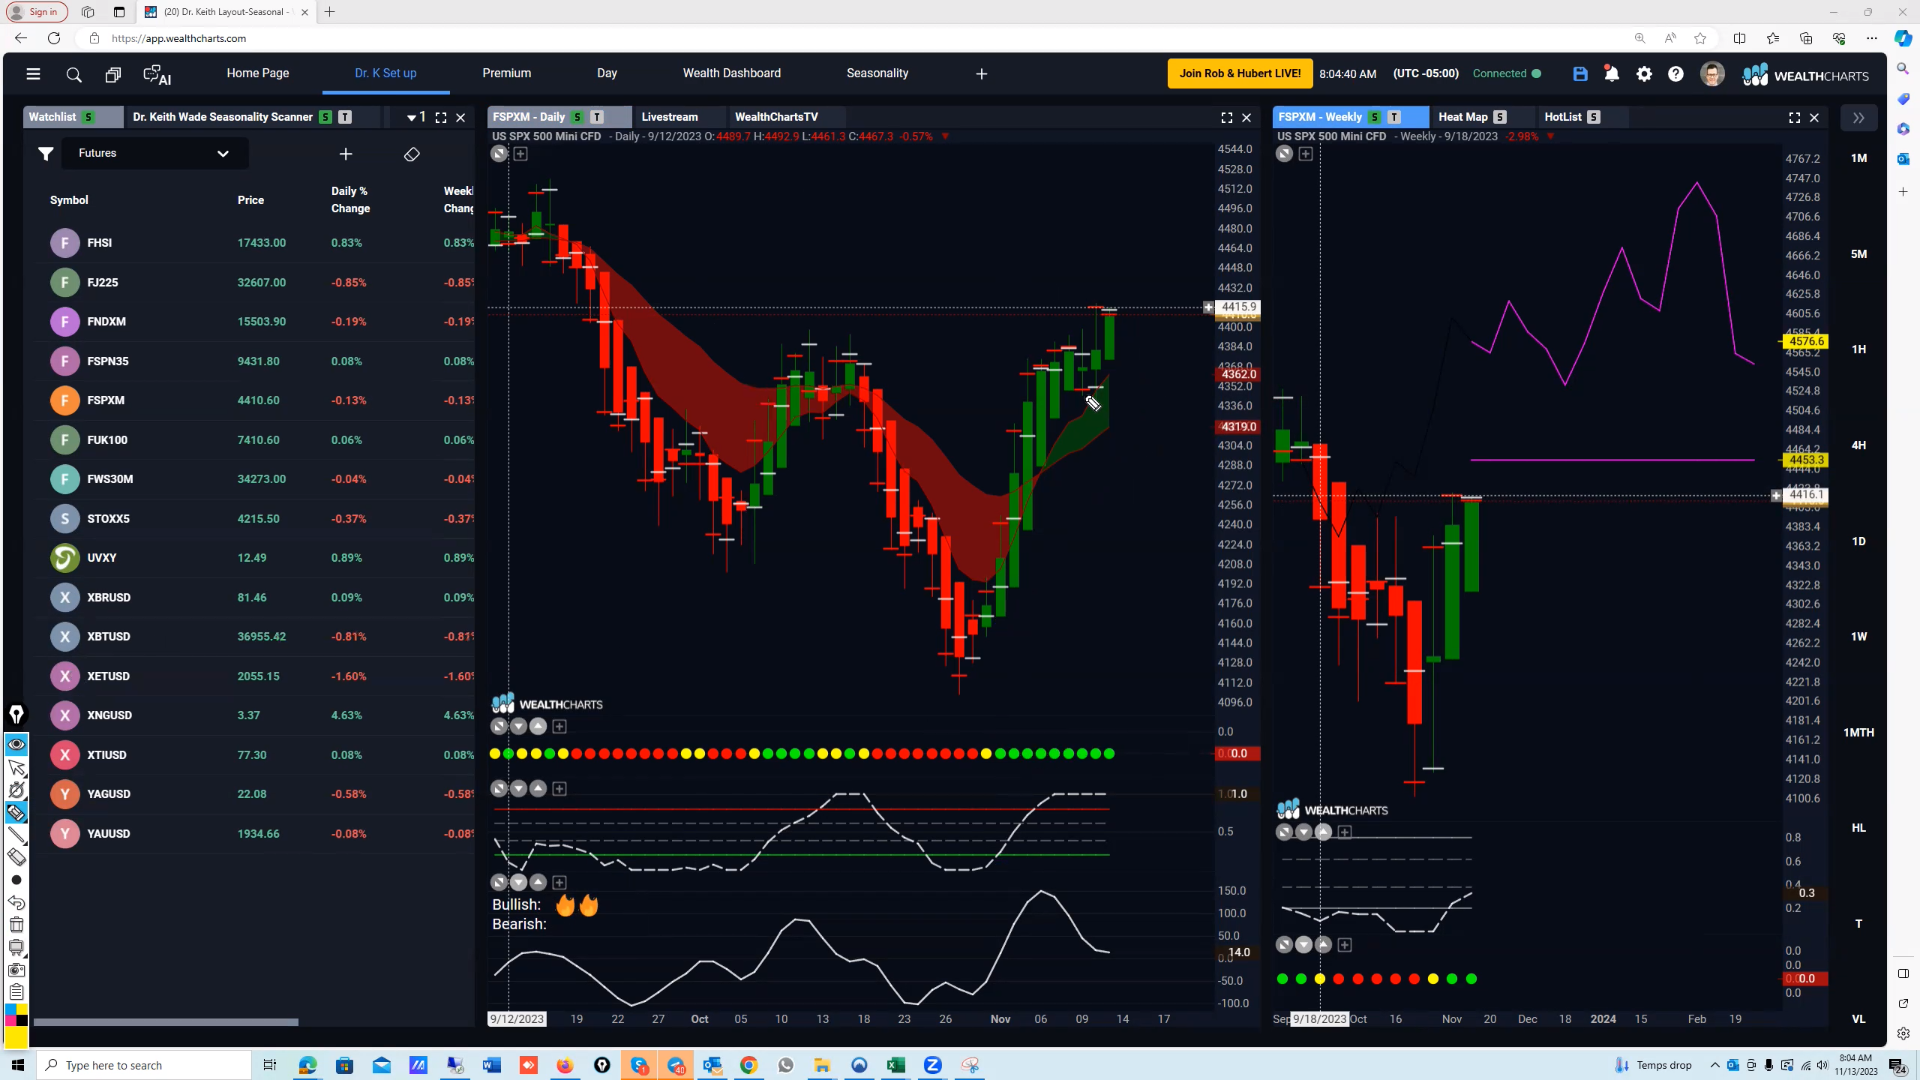
Task: Click the Windows taskbar search box
Action: pos(145,1066)
